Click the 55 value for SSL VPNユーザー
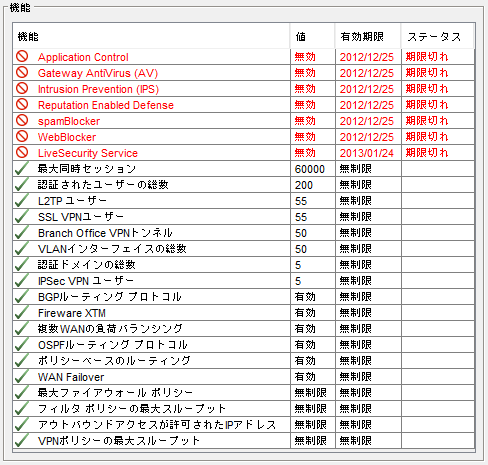 tap(301, 217)
